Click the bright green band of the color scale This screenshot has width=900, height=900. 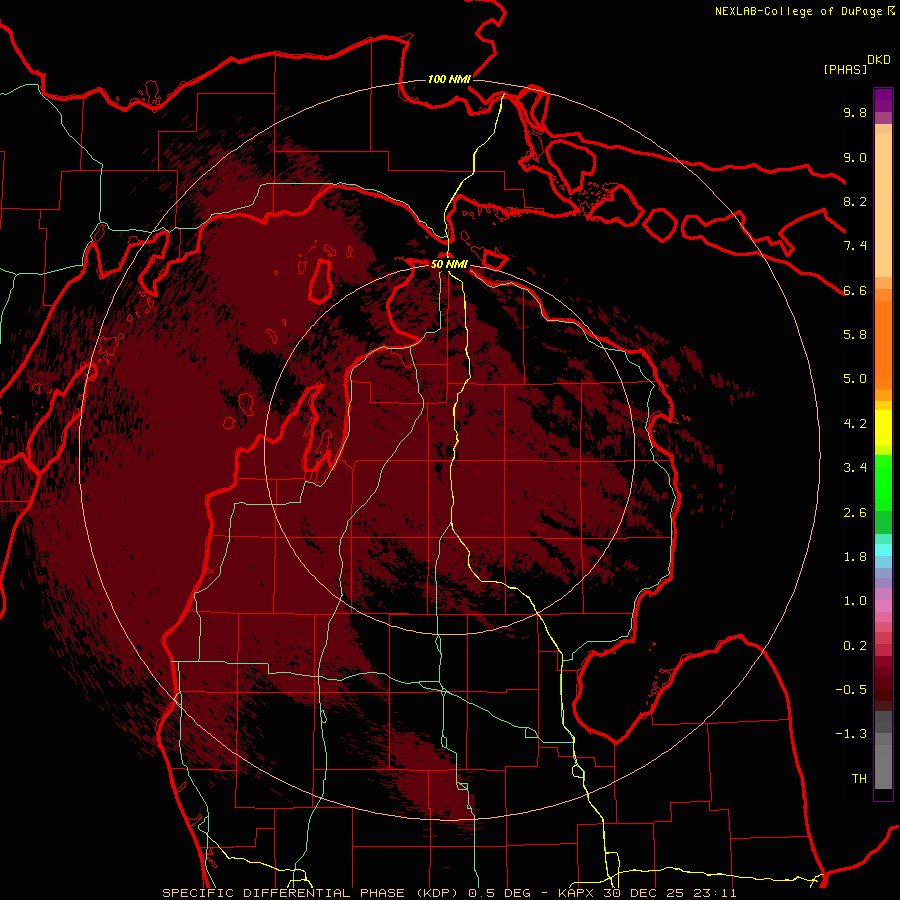883,482
